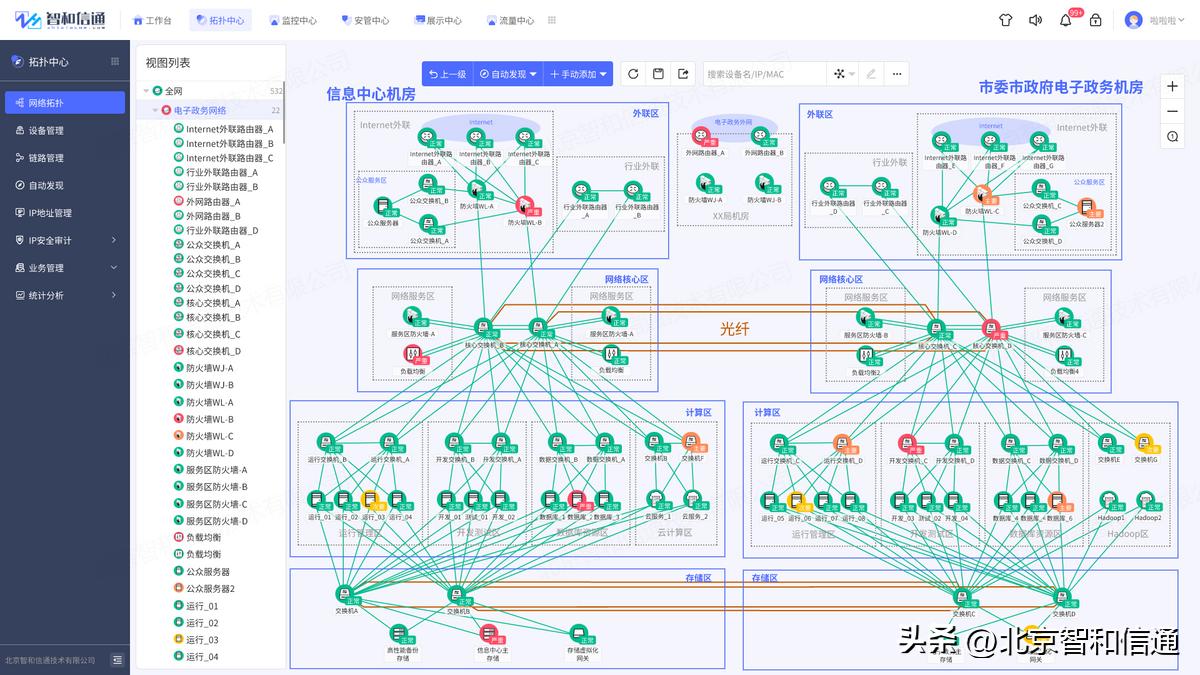Expand the 统计分析 sidebar section

60,295
